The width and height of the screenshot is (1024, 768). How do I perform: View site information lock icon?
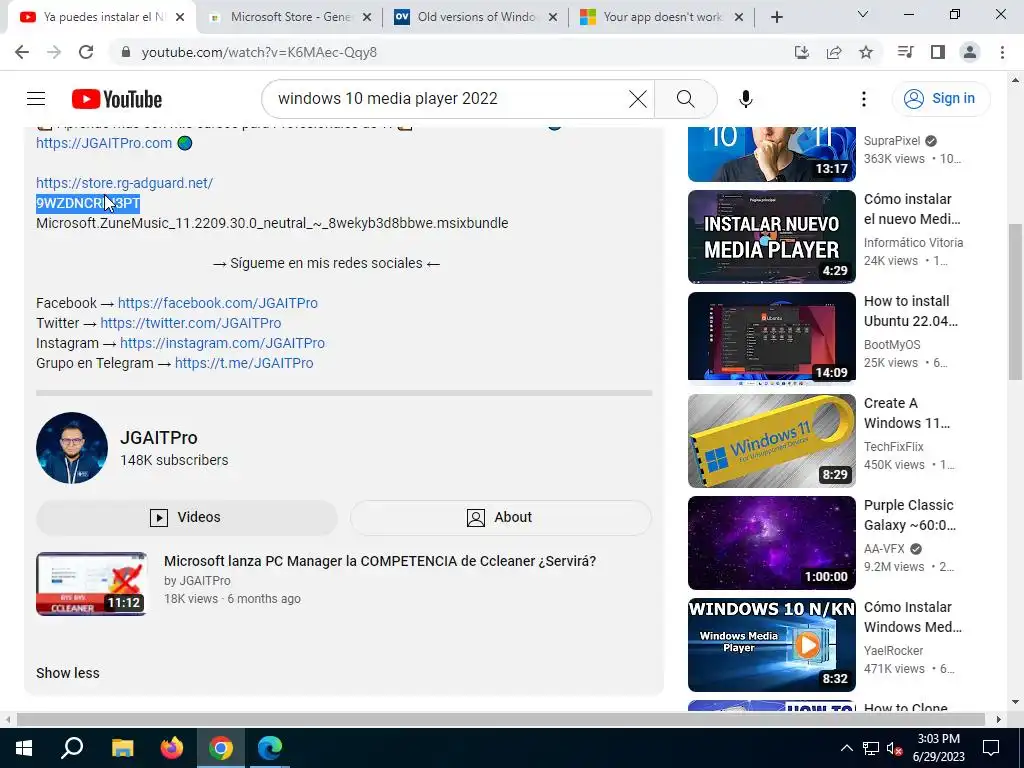click(126, 52)
